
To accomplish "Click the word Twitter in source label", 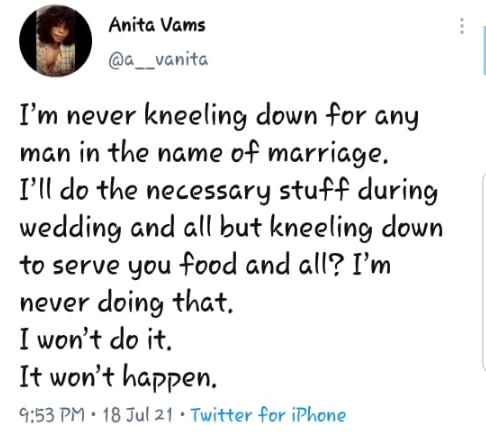I will (221, 415).
